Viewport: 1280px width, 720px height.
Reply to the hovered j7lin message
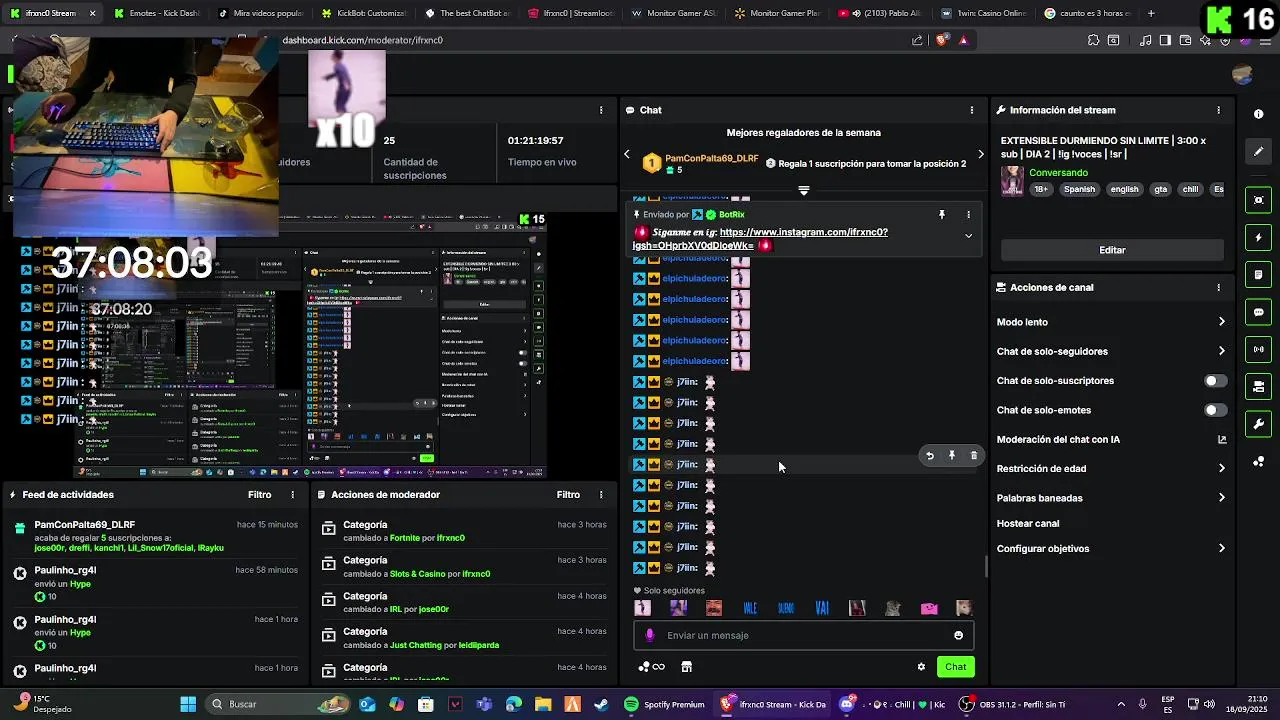click(930, 456)
